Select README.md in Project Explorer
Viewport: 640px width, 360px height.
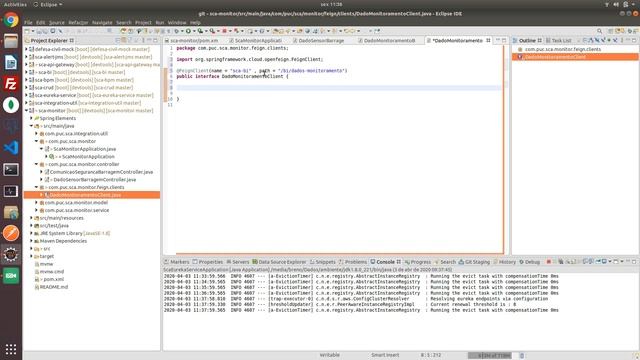(x=54, y=287)
